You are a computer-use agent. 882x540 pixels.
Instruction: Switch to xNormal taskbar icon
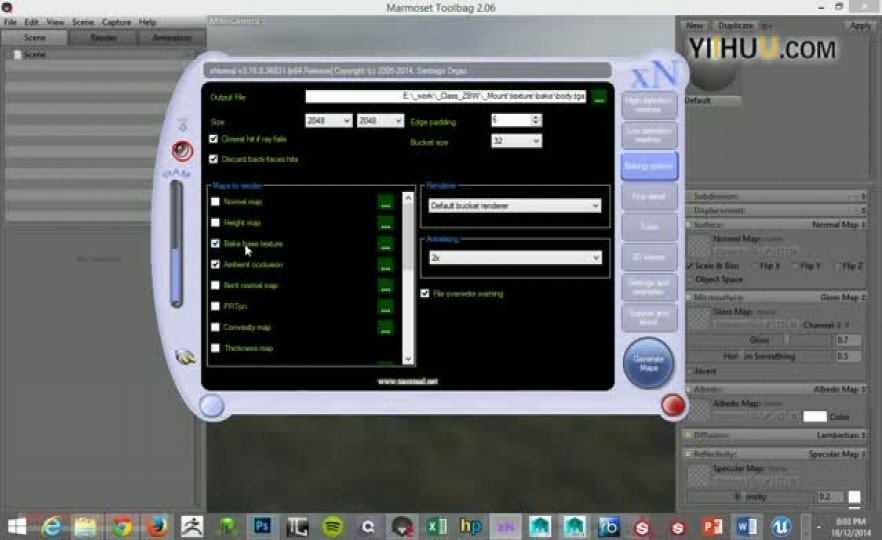pyautogui.click(x=505, y=526)
